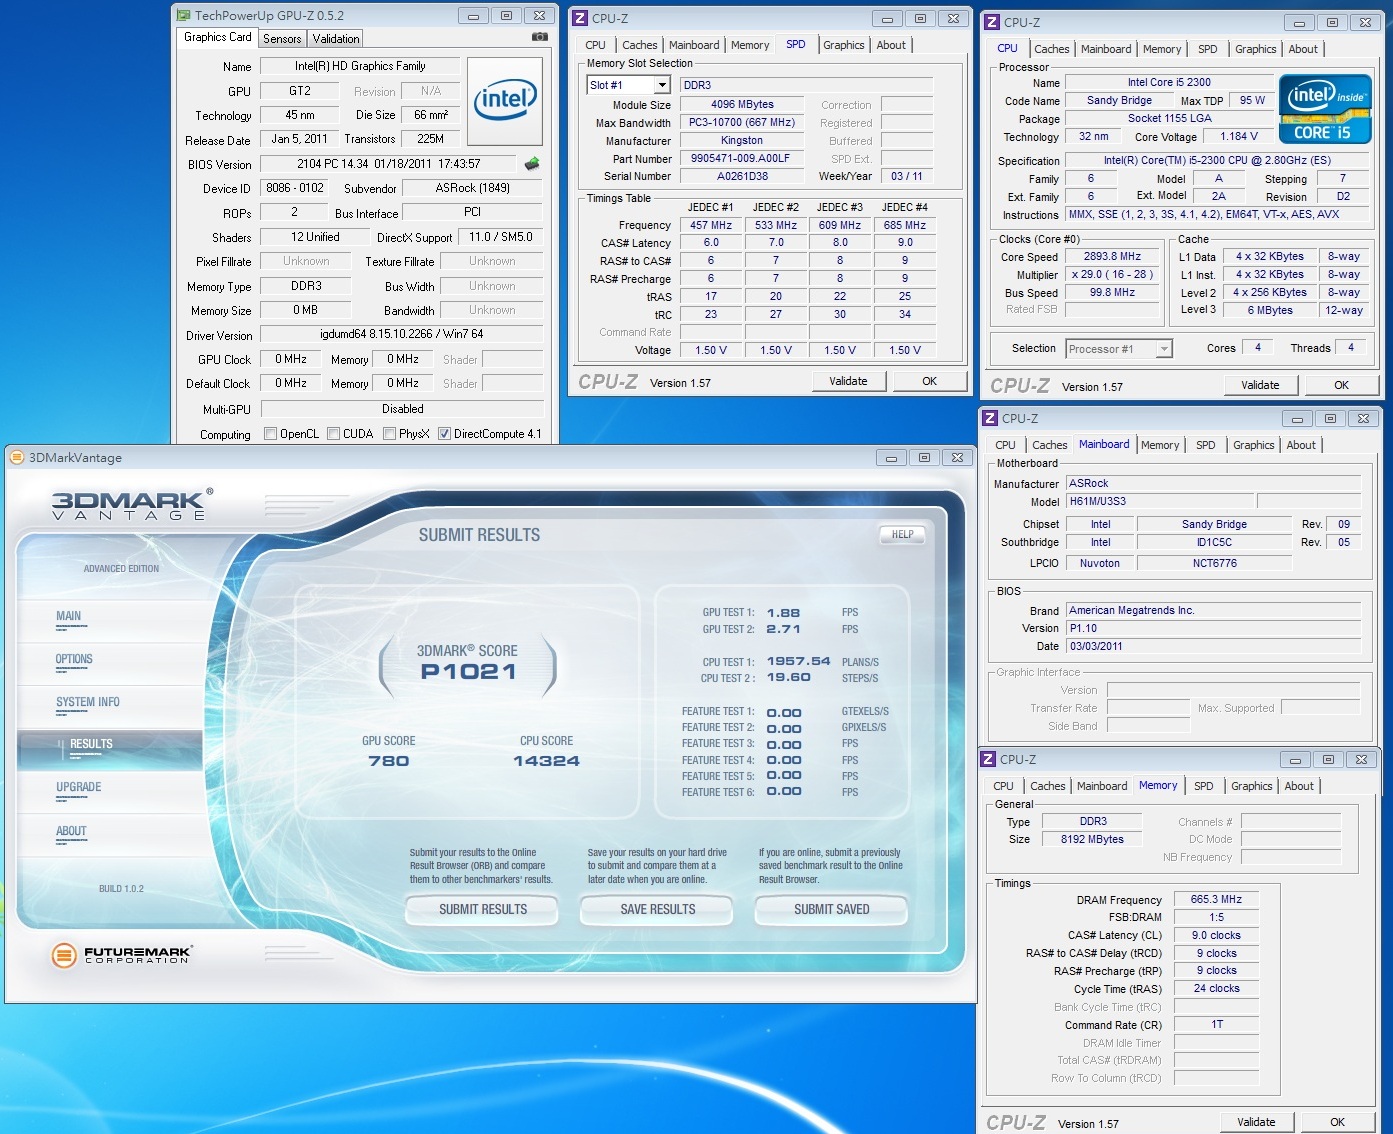Click the CPU-Z Memory window title icon
Screen dimensions: 1393x1134
[x=988, y=759]
